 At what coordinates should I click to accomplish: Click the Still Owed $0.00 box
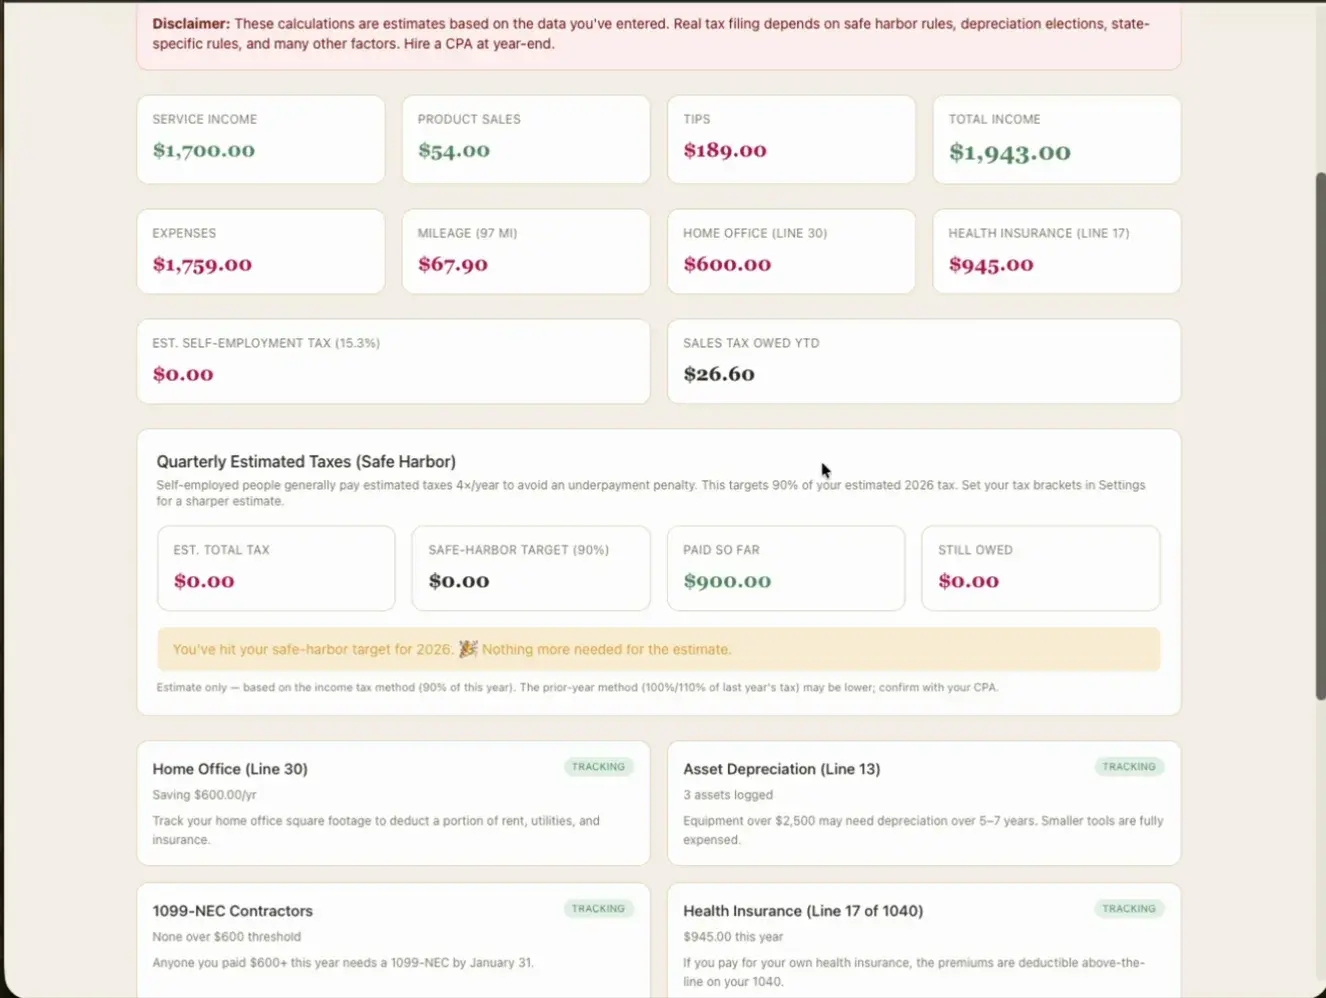tap(1040, 568)
